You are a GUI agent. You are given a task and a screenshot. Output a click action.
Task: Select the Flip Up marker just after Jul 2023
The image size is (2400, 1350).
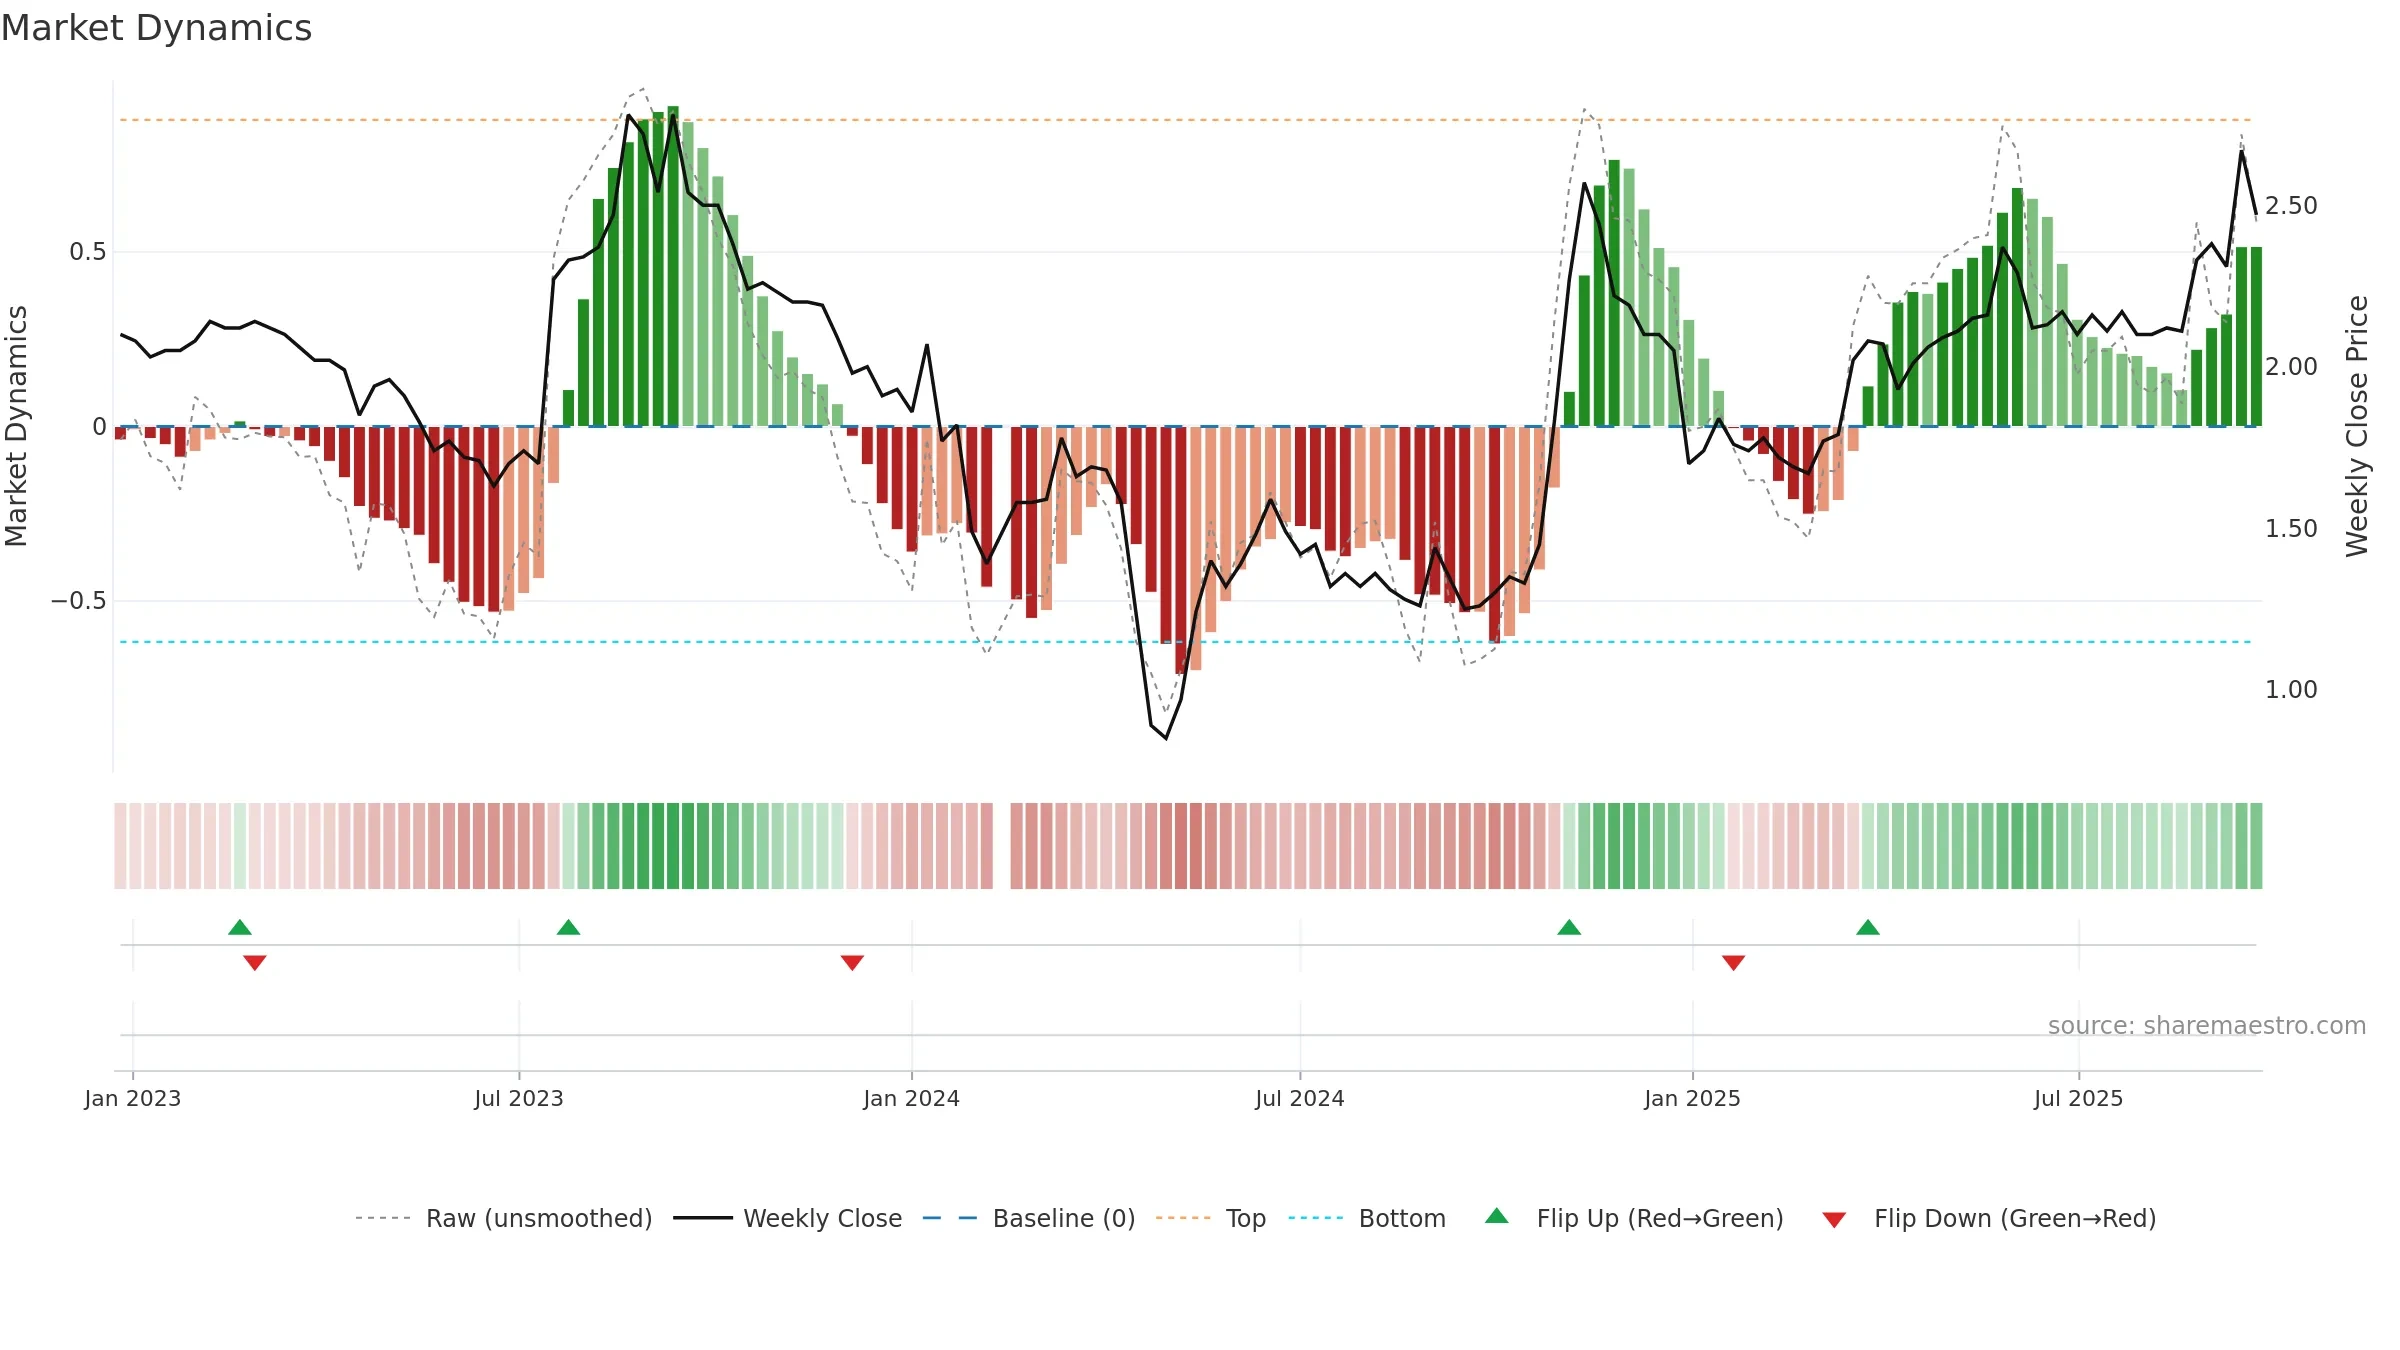568,927
